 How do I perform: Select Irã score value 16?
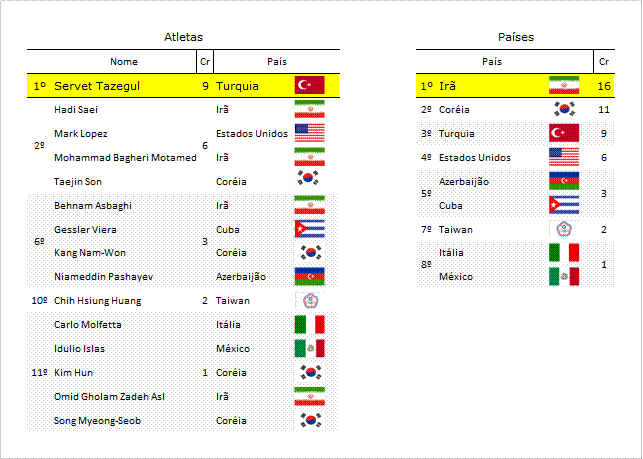[604, 86]
